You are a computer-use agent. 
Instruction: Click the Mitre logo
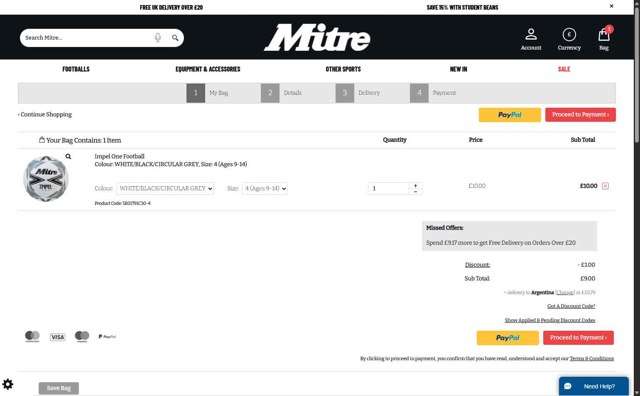coord(317,38)
